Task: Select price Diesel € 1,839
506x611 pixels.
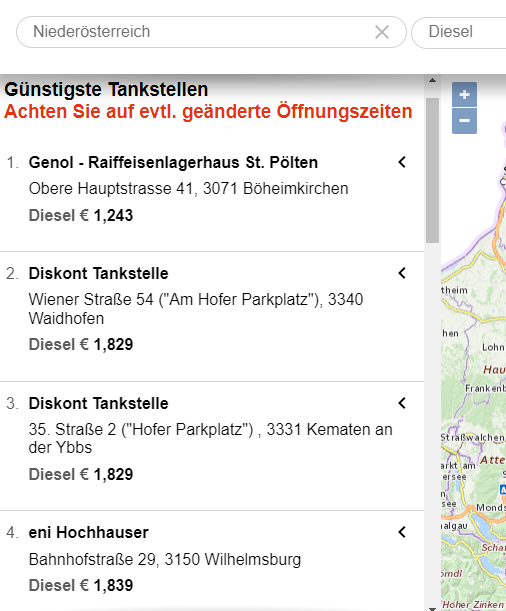Action: coord(81,585)
